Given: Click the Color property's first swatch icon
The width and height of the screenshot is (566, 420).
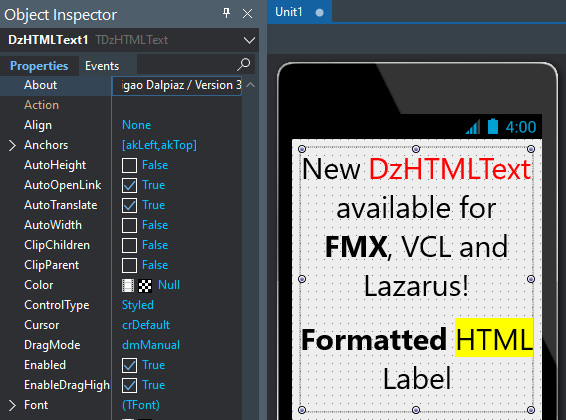Looking at the screenshot, I should click(128, 285).
